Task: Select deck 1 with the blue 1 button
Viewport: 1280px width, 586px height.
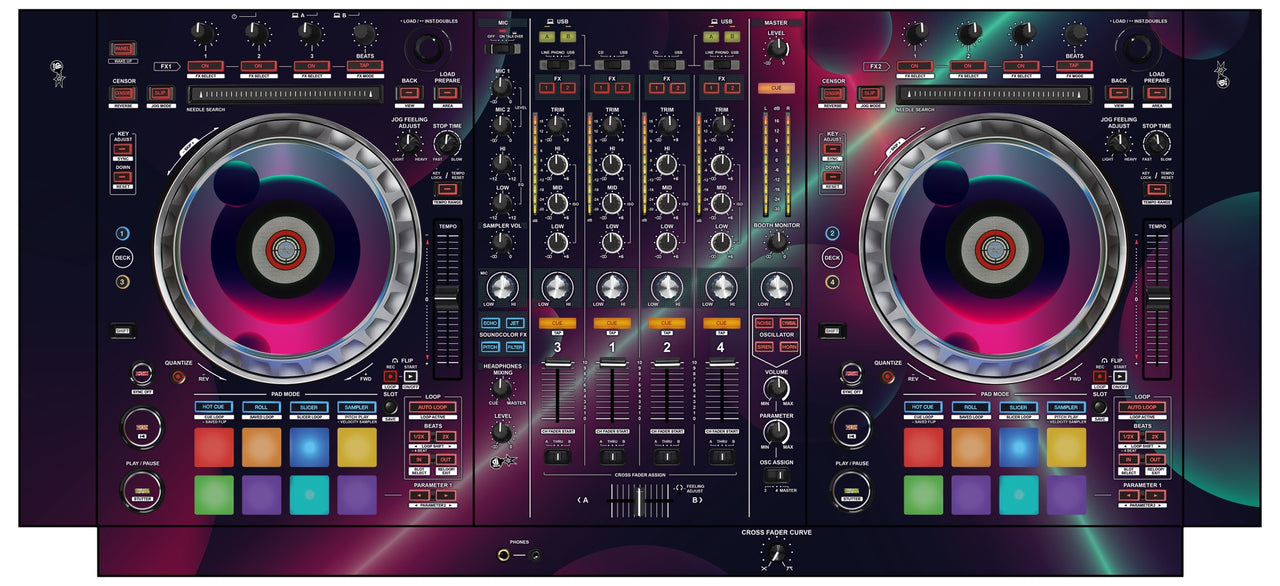Action: tap(122, 233)
